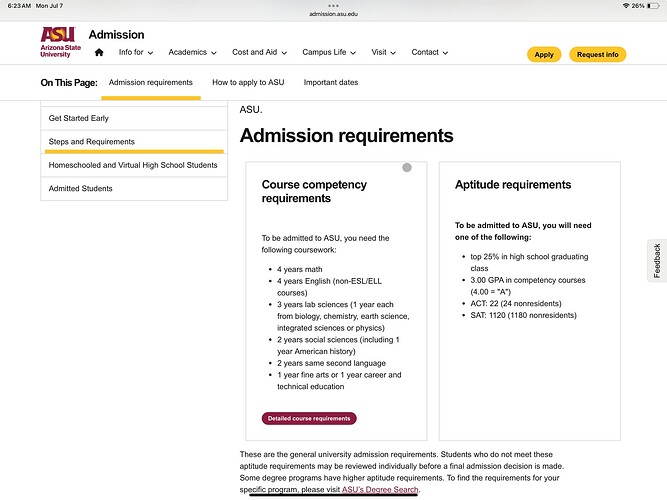
Task: Click '3.00 GPA in competency courses' text
Action: 527,280
